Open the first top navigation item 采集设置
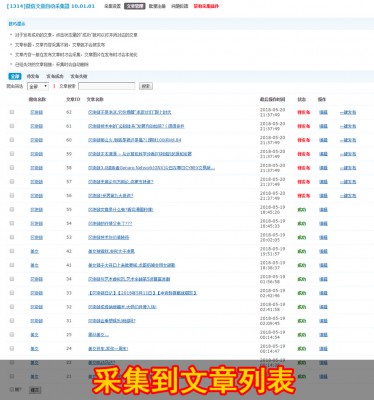 point(112,6)
